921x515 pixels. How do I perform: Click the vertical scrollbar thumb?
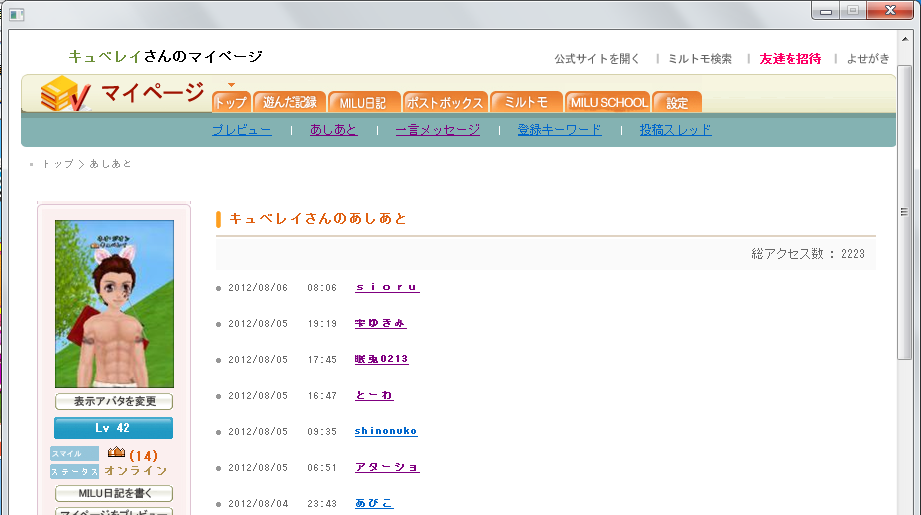coord(903,214)
